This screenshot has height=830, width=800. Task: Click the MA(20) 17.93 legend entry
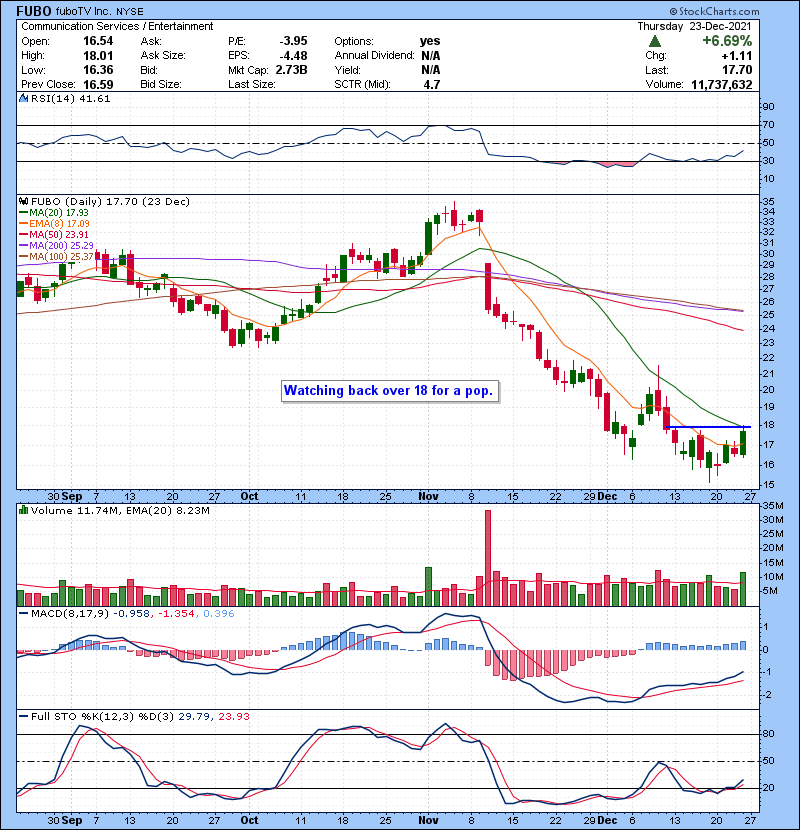coord(54,212)
